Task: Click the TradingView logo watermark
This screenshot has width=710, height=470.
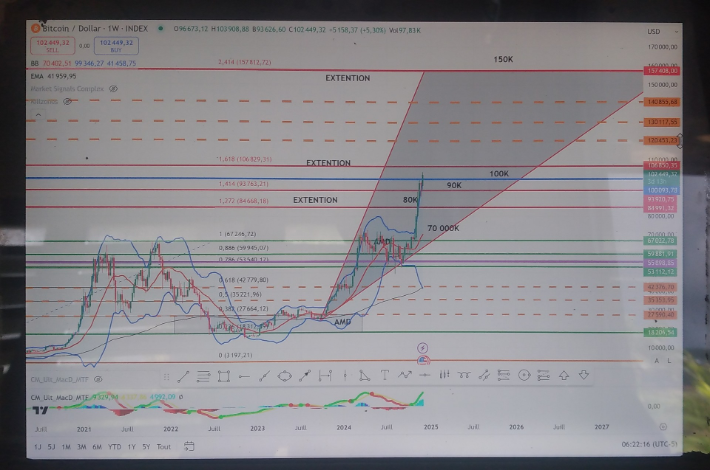Action: pyautogui.click(x=40, y=410)
